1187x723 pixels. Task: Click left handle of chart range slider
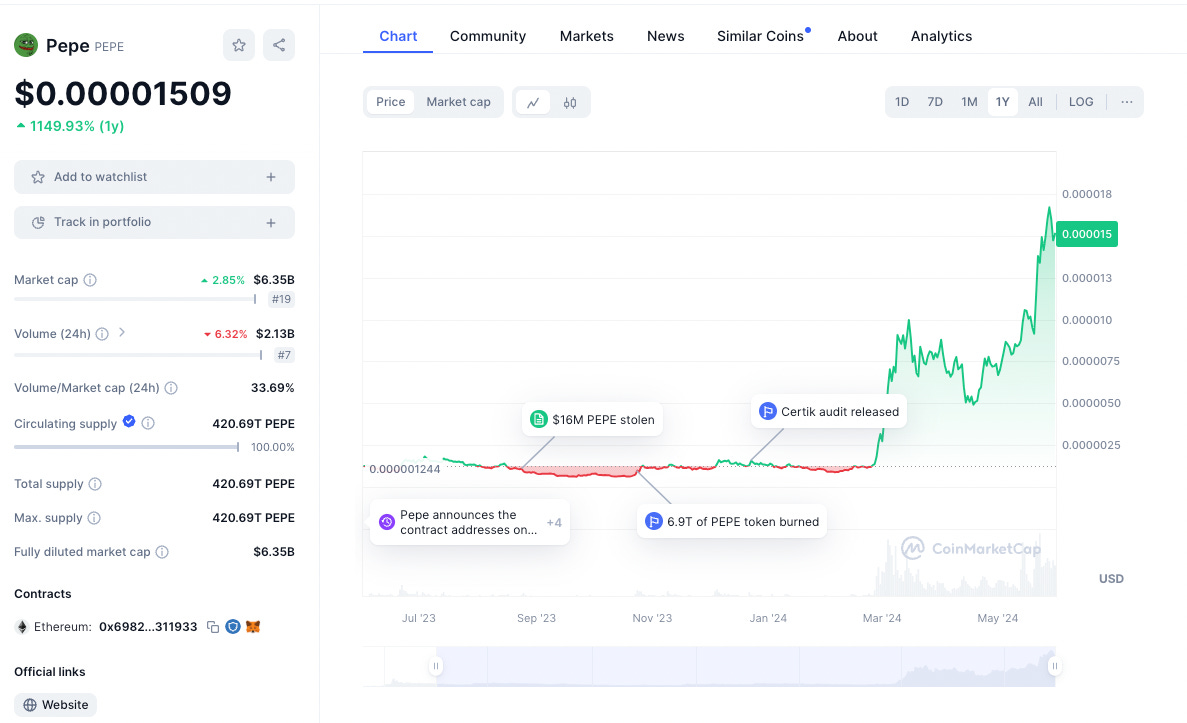436,666
